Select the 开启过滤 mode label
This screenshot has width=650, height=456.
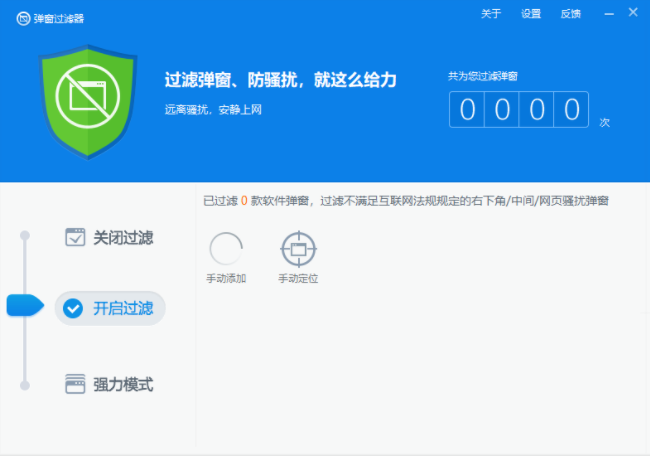click(123, 309)
